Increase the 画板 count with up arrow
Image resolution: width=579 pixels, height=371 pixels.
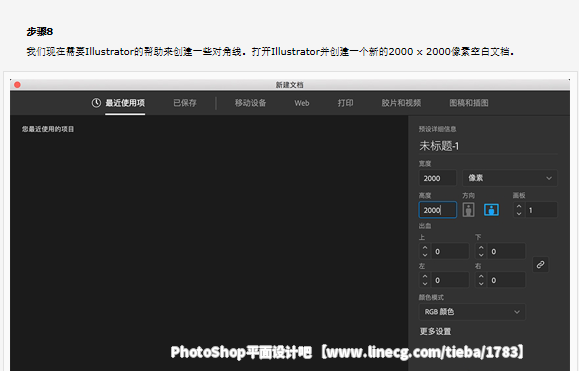click(519, 207)
